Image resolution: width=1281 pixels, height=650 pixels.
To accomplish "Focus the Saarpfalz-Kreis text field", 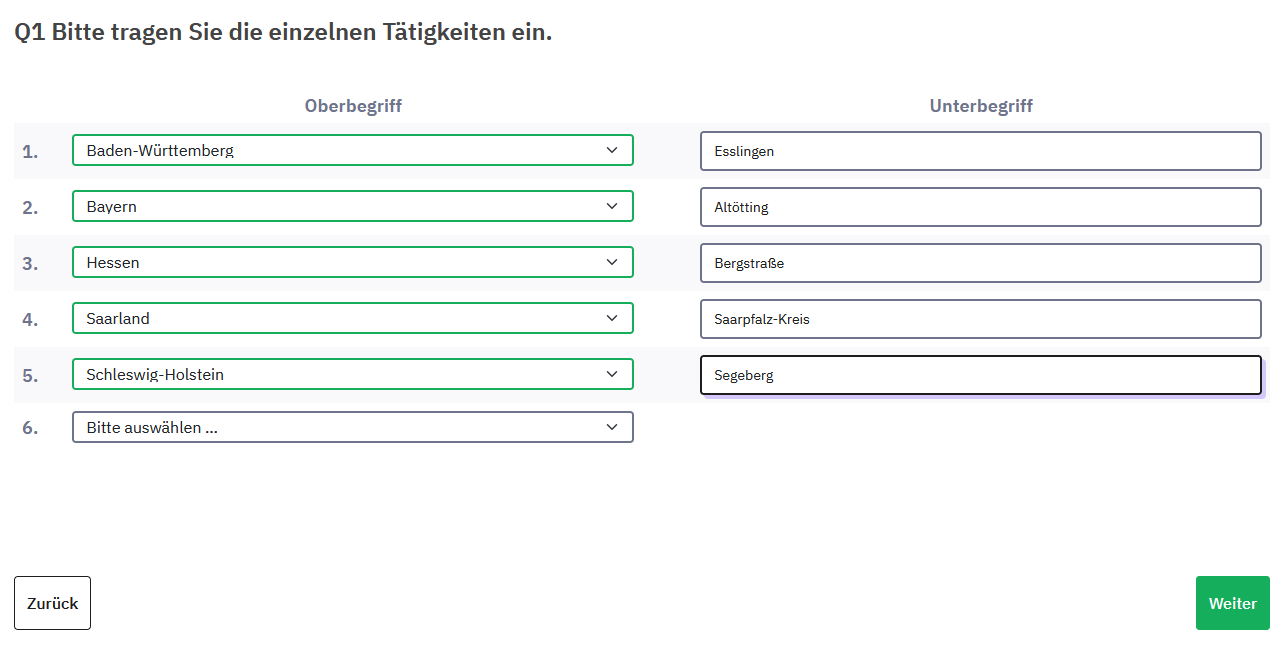I will pos(981,319).
